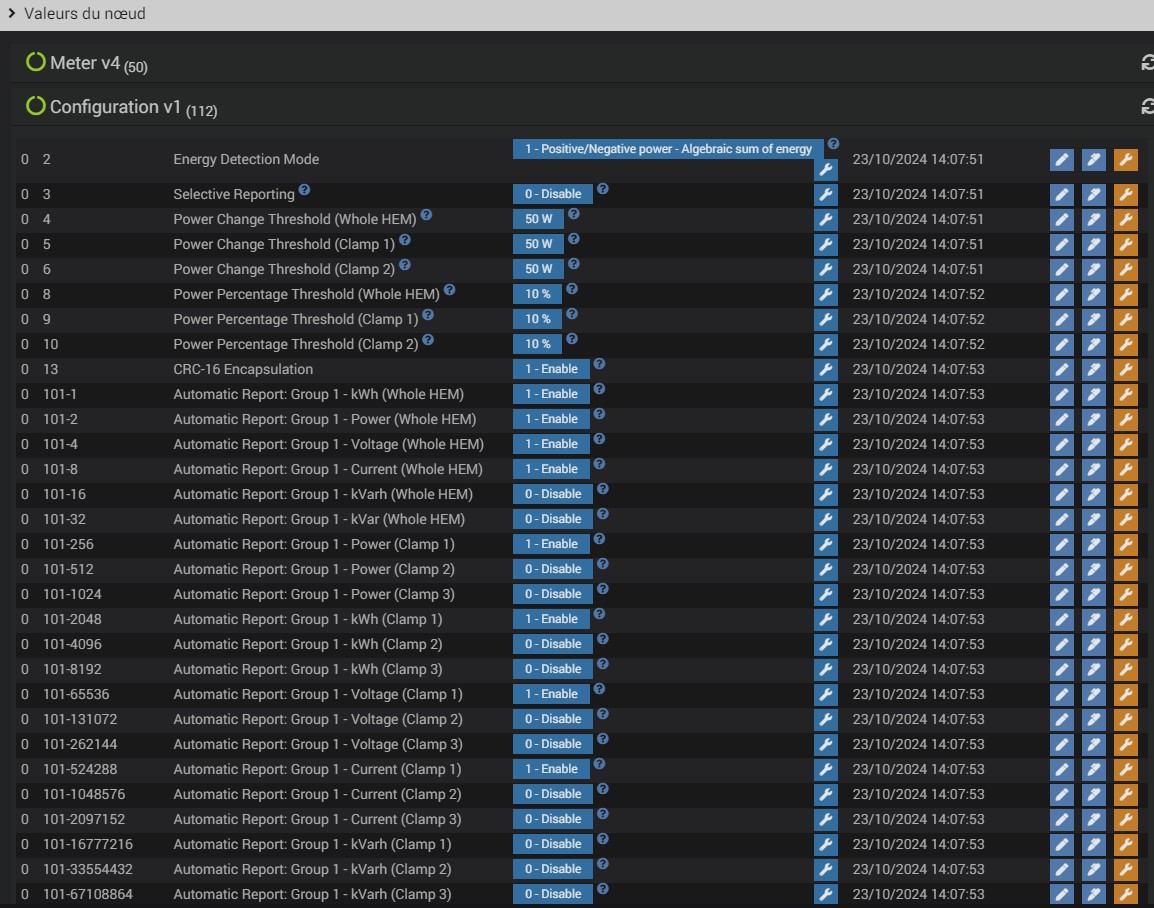The height and width of the screenshot is (908, 1154).
Task: Collapse the Configuration v1 section header
Action: pyautogui.click(x=118, y=107)
